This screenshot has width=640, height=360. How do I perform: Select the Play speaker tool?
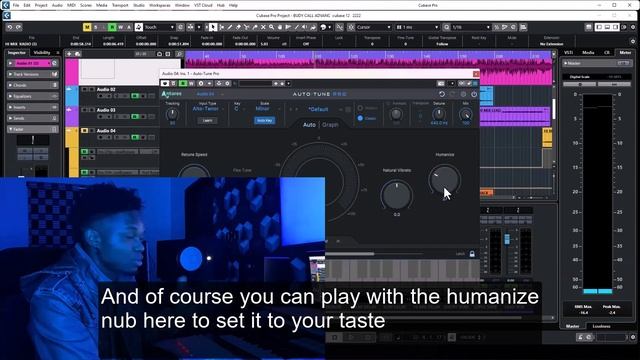(304, 27)
